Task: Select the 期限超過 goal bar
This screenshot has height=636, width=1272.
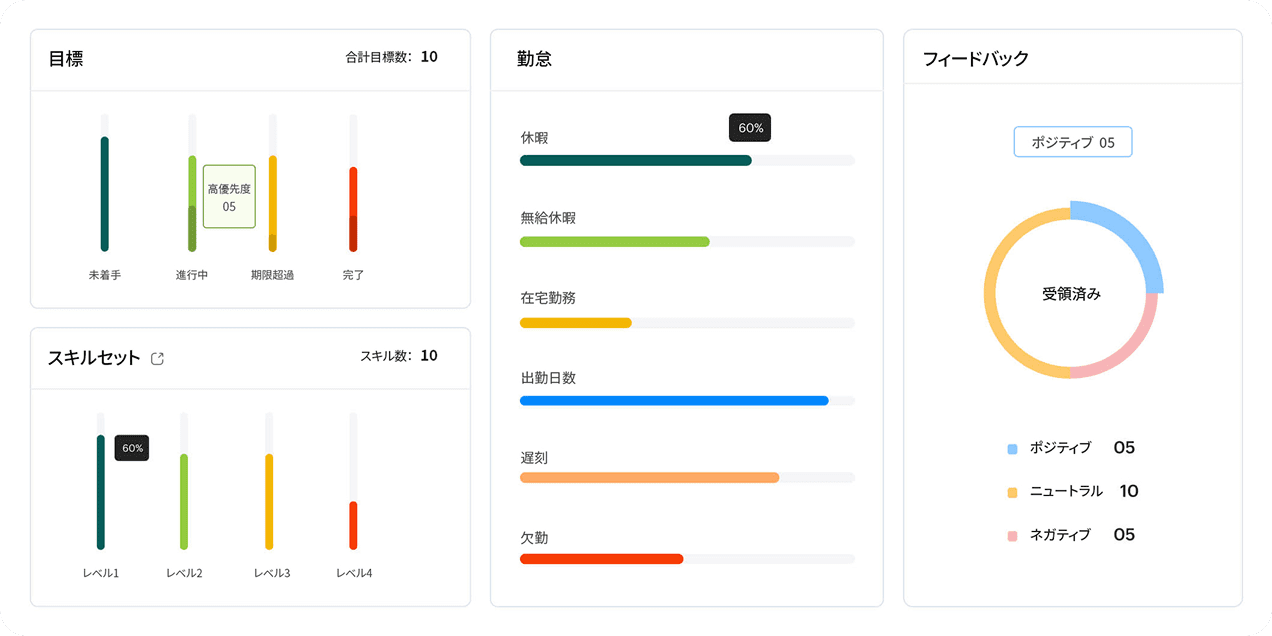Action: [x=272, y=203]
